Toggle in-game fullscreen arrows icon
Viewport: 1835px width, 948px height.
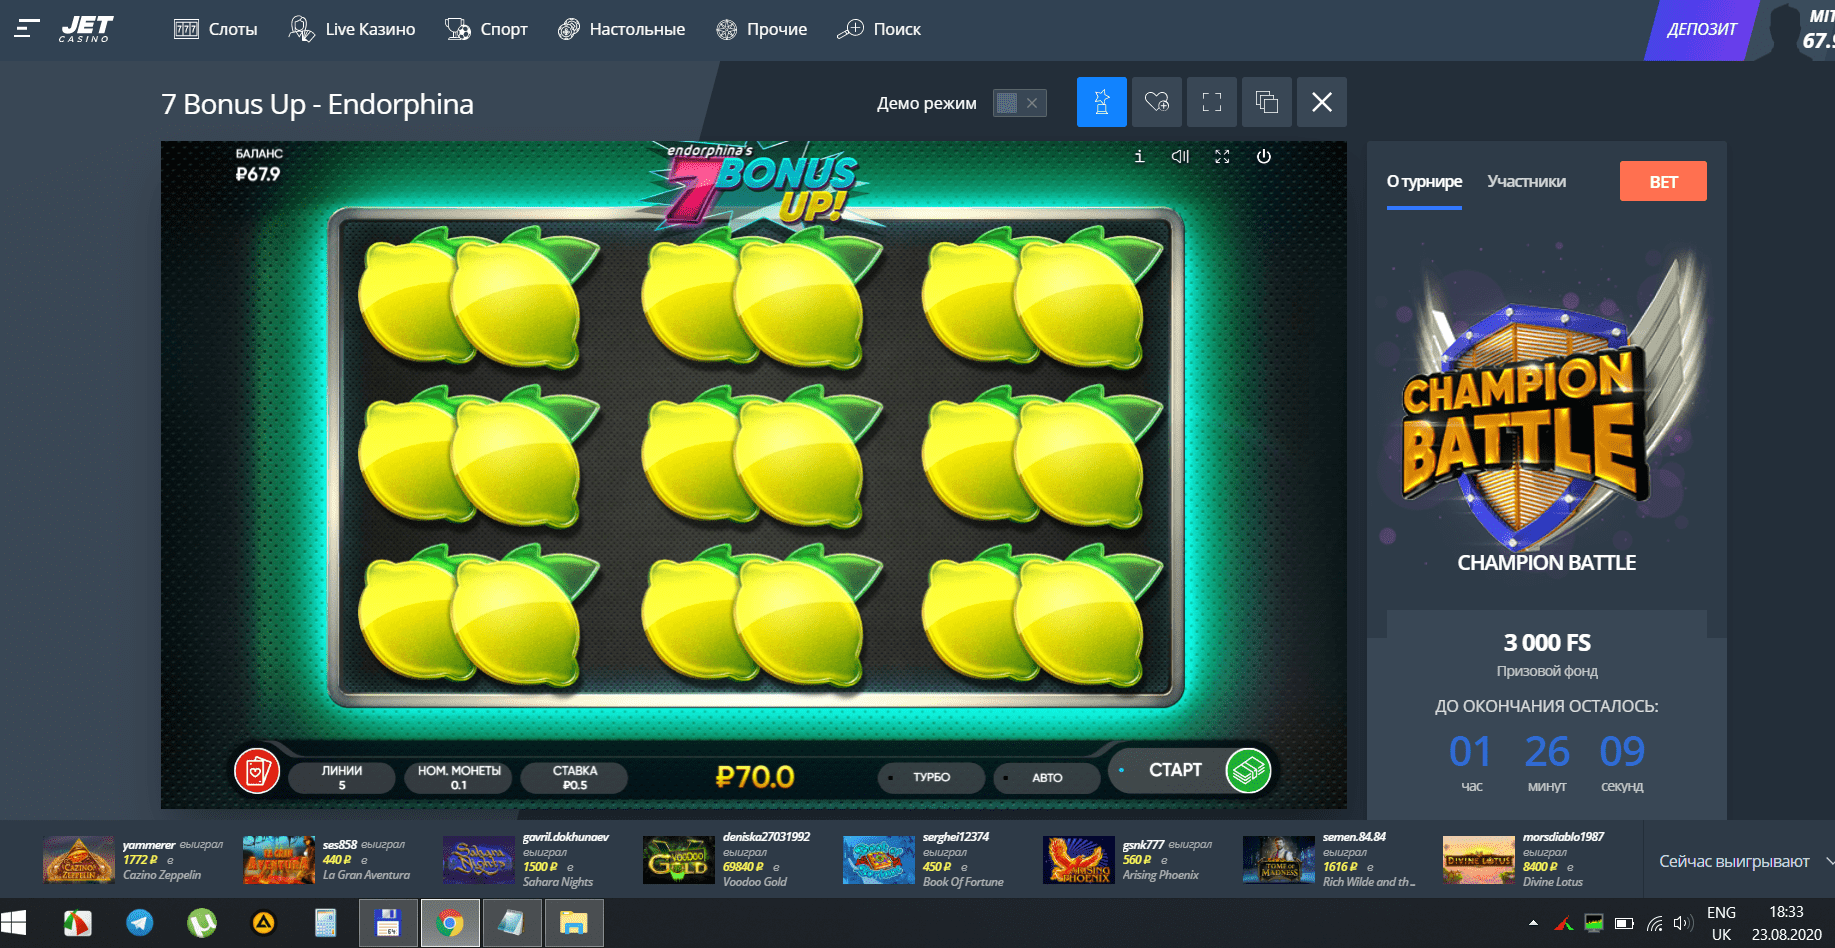1222,156
